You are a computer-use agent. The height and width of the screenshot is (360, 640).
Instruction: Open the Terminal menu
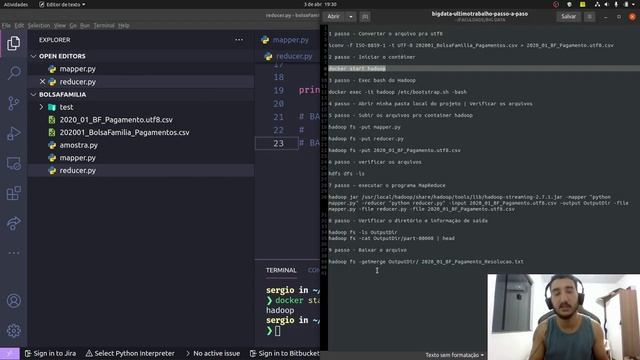[104, 25]
